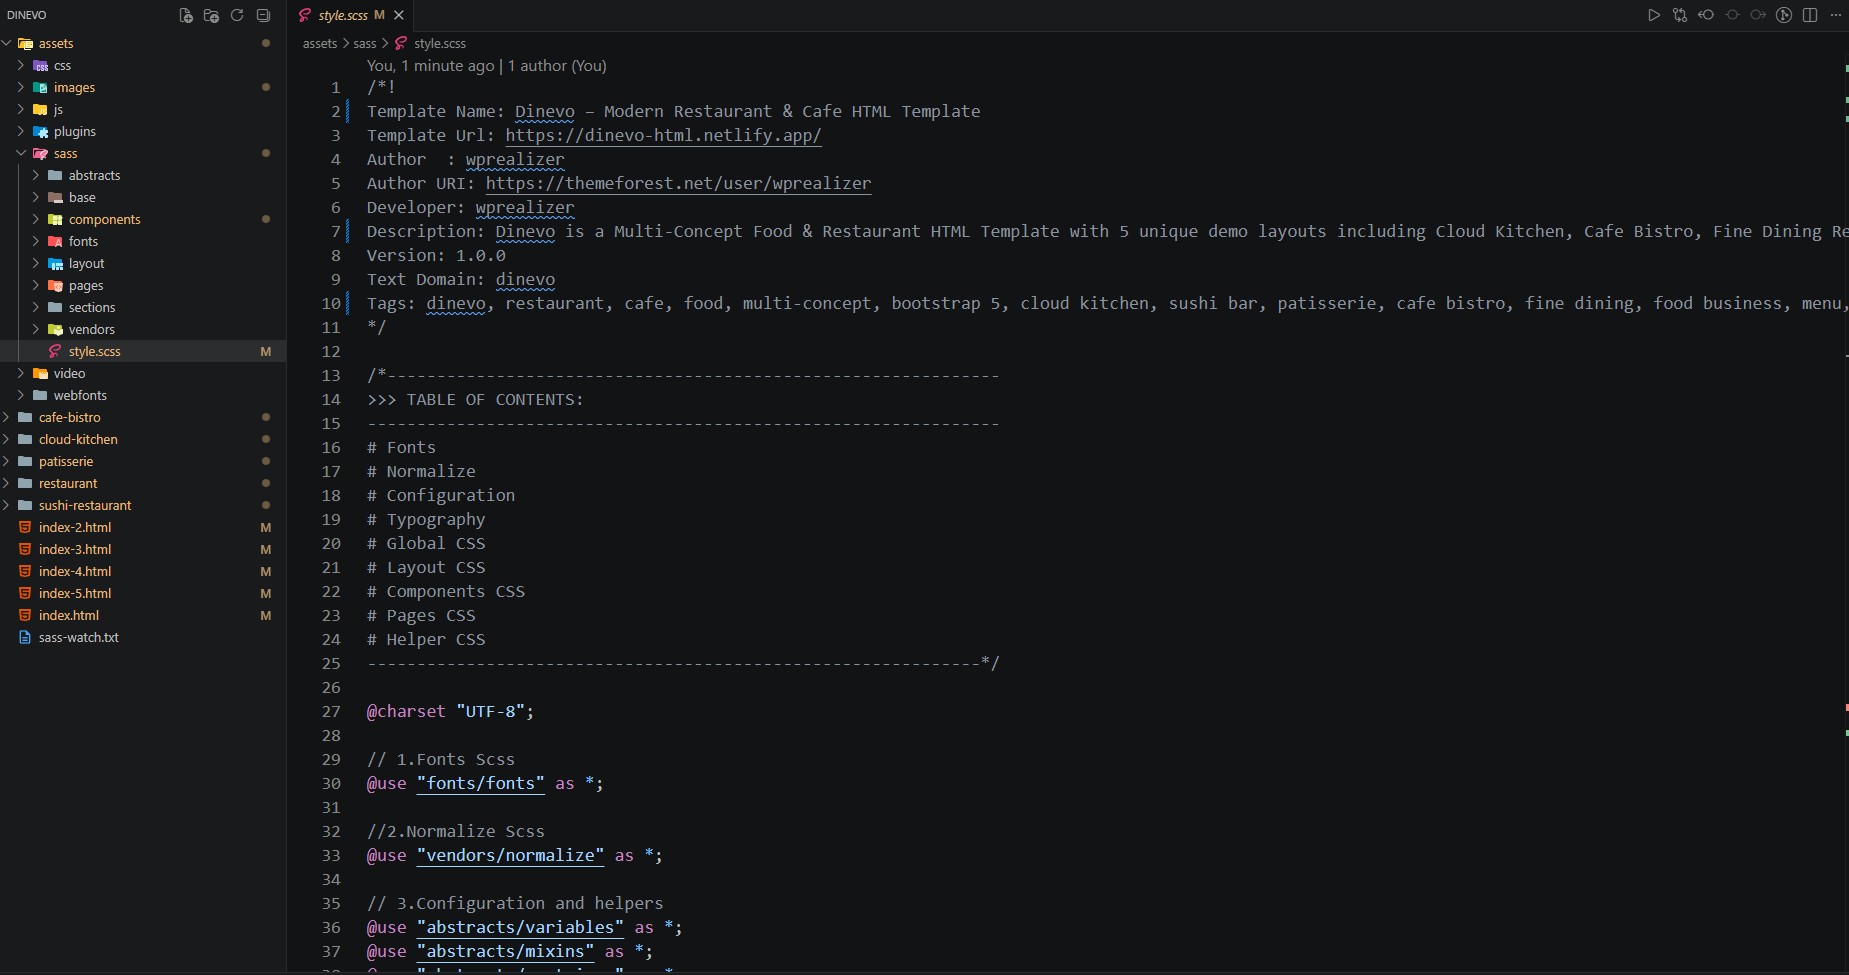
Task: Expand the cloud-kitchen folder
Action: tap(143, 439)
